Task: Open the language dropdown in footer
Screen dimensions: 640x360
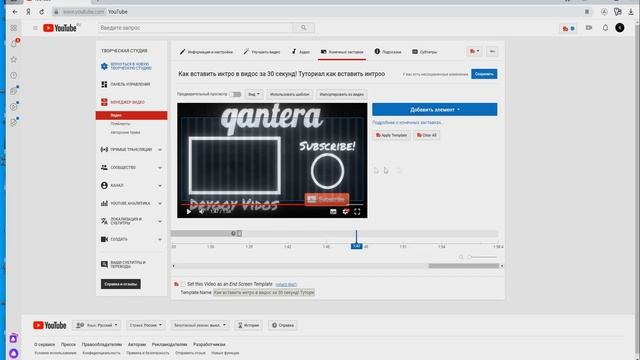Action: tap(97, 325)
